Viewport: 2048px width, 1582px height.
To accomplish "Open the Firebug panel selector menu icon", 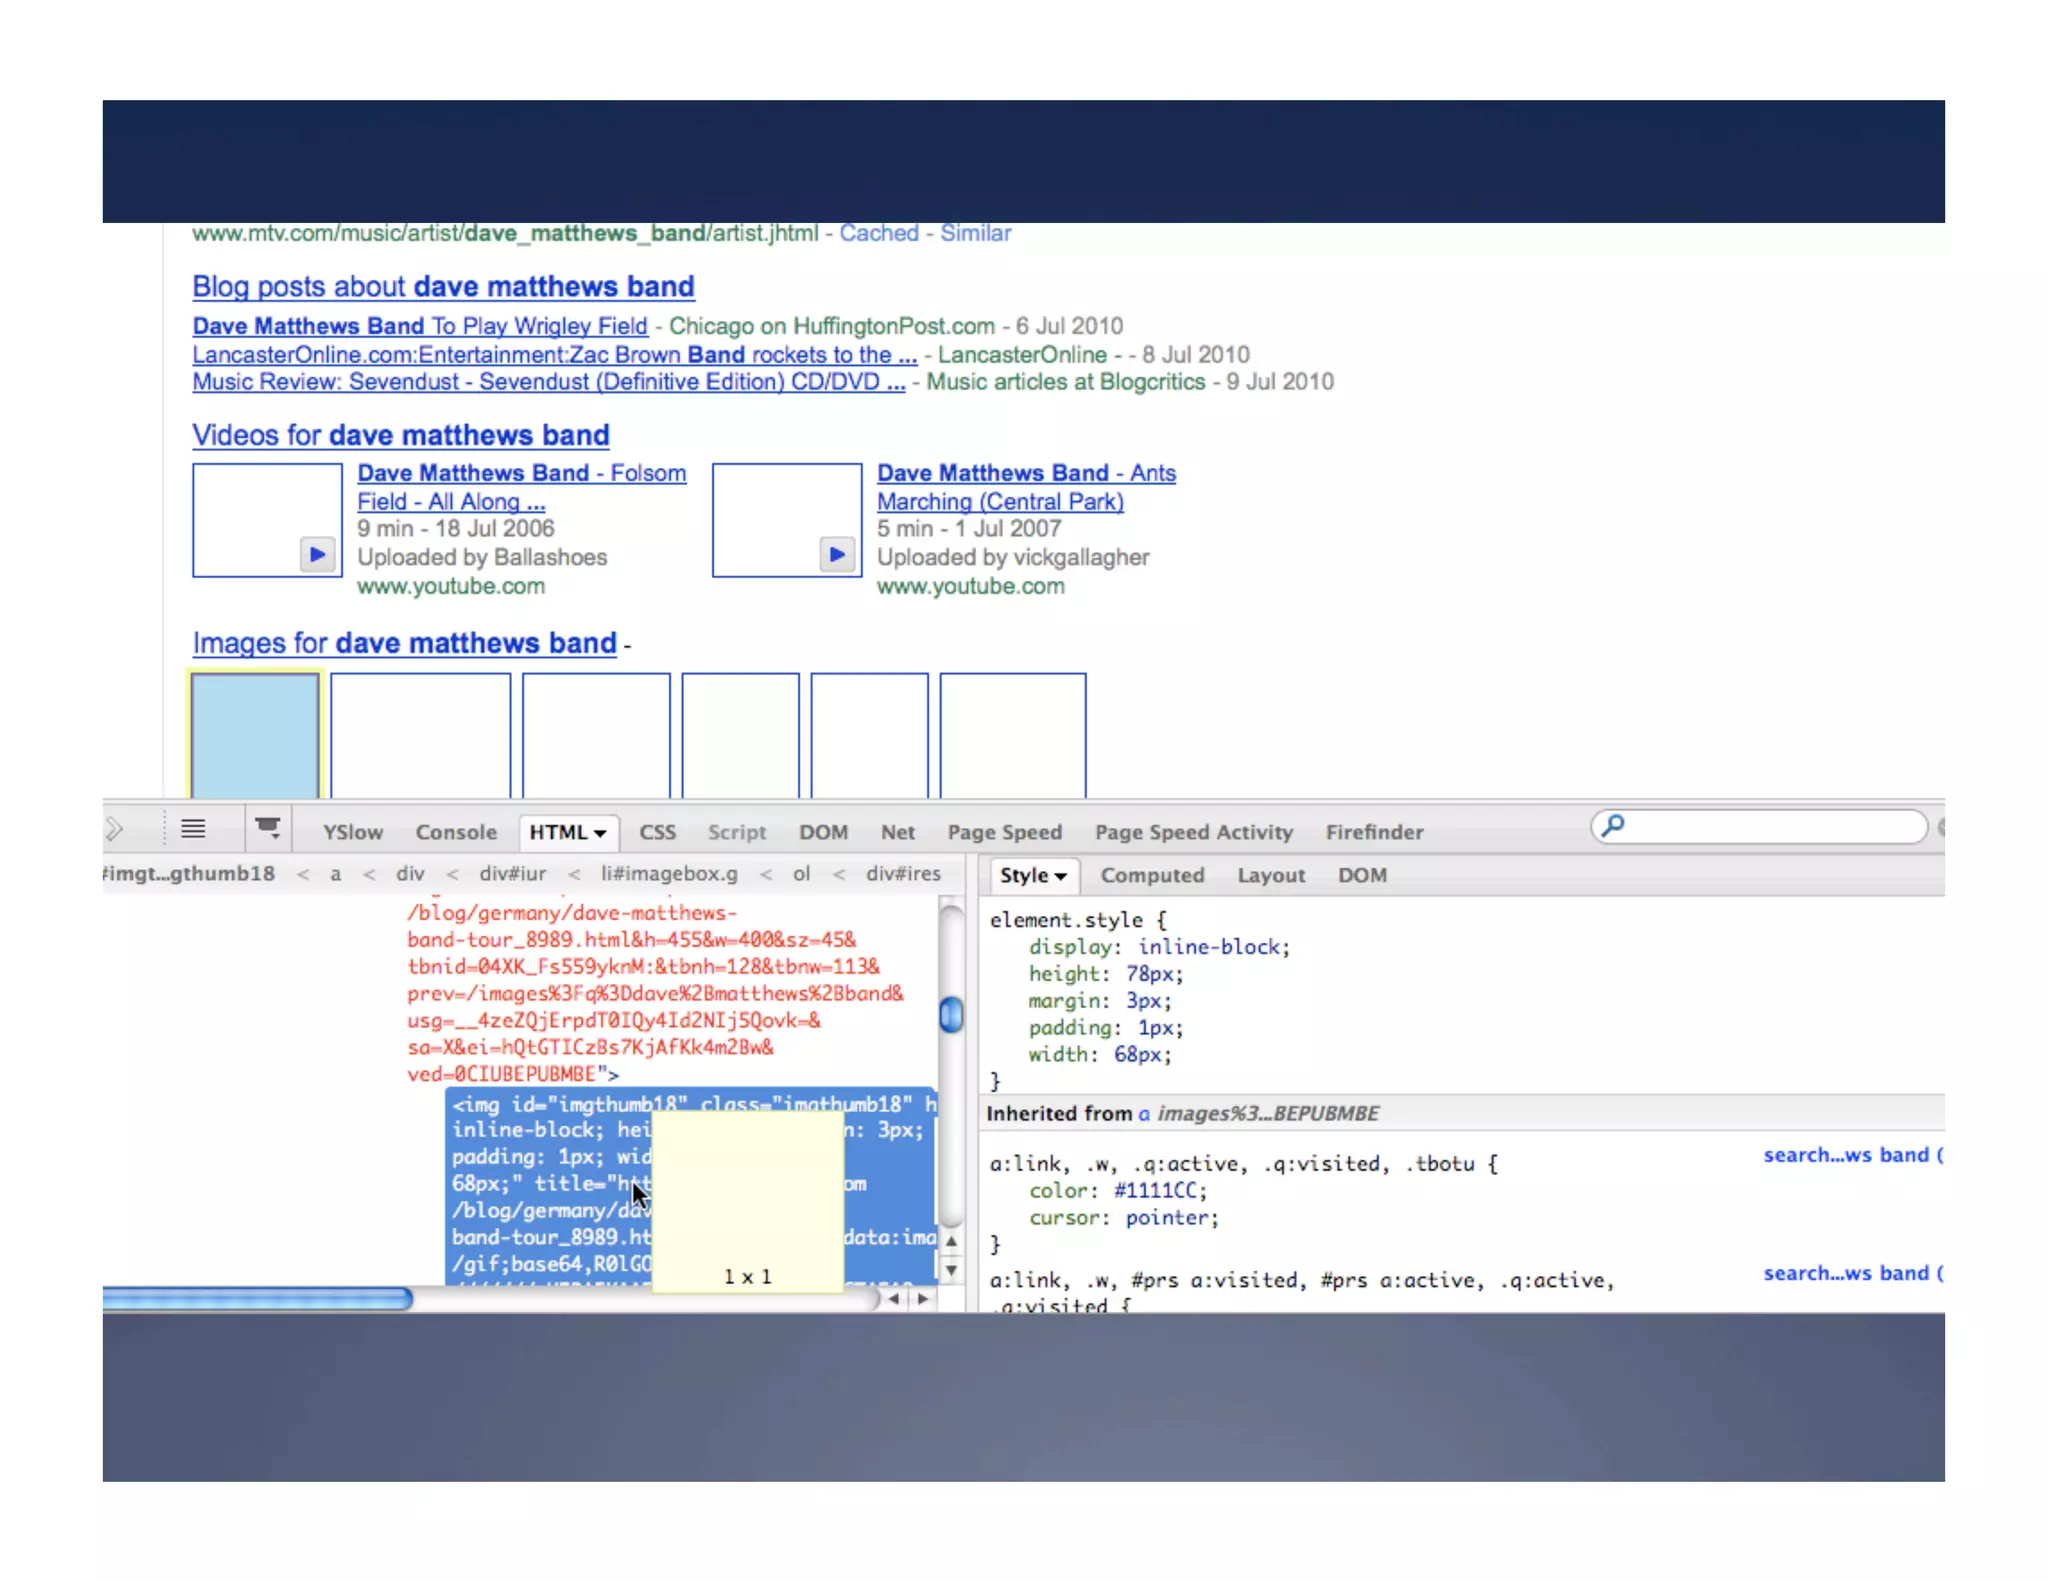I will (267, 828).
